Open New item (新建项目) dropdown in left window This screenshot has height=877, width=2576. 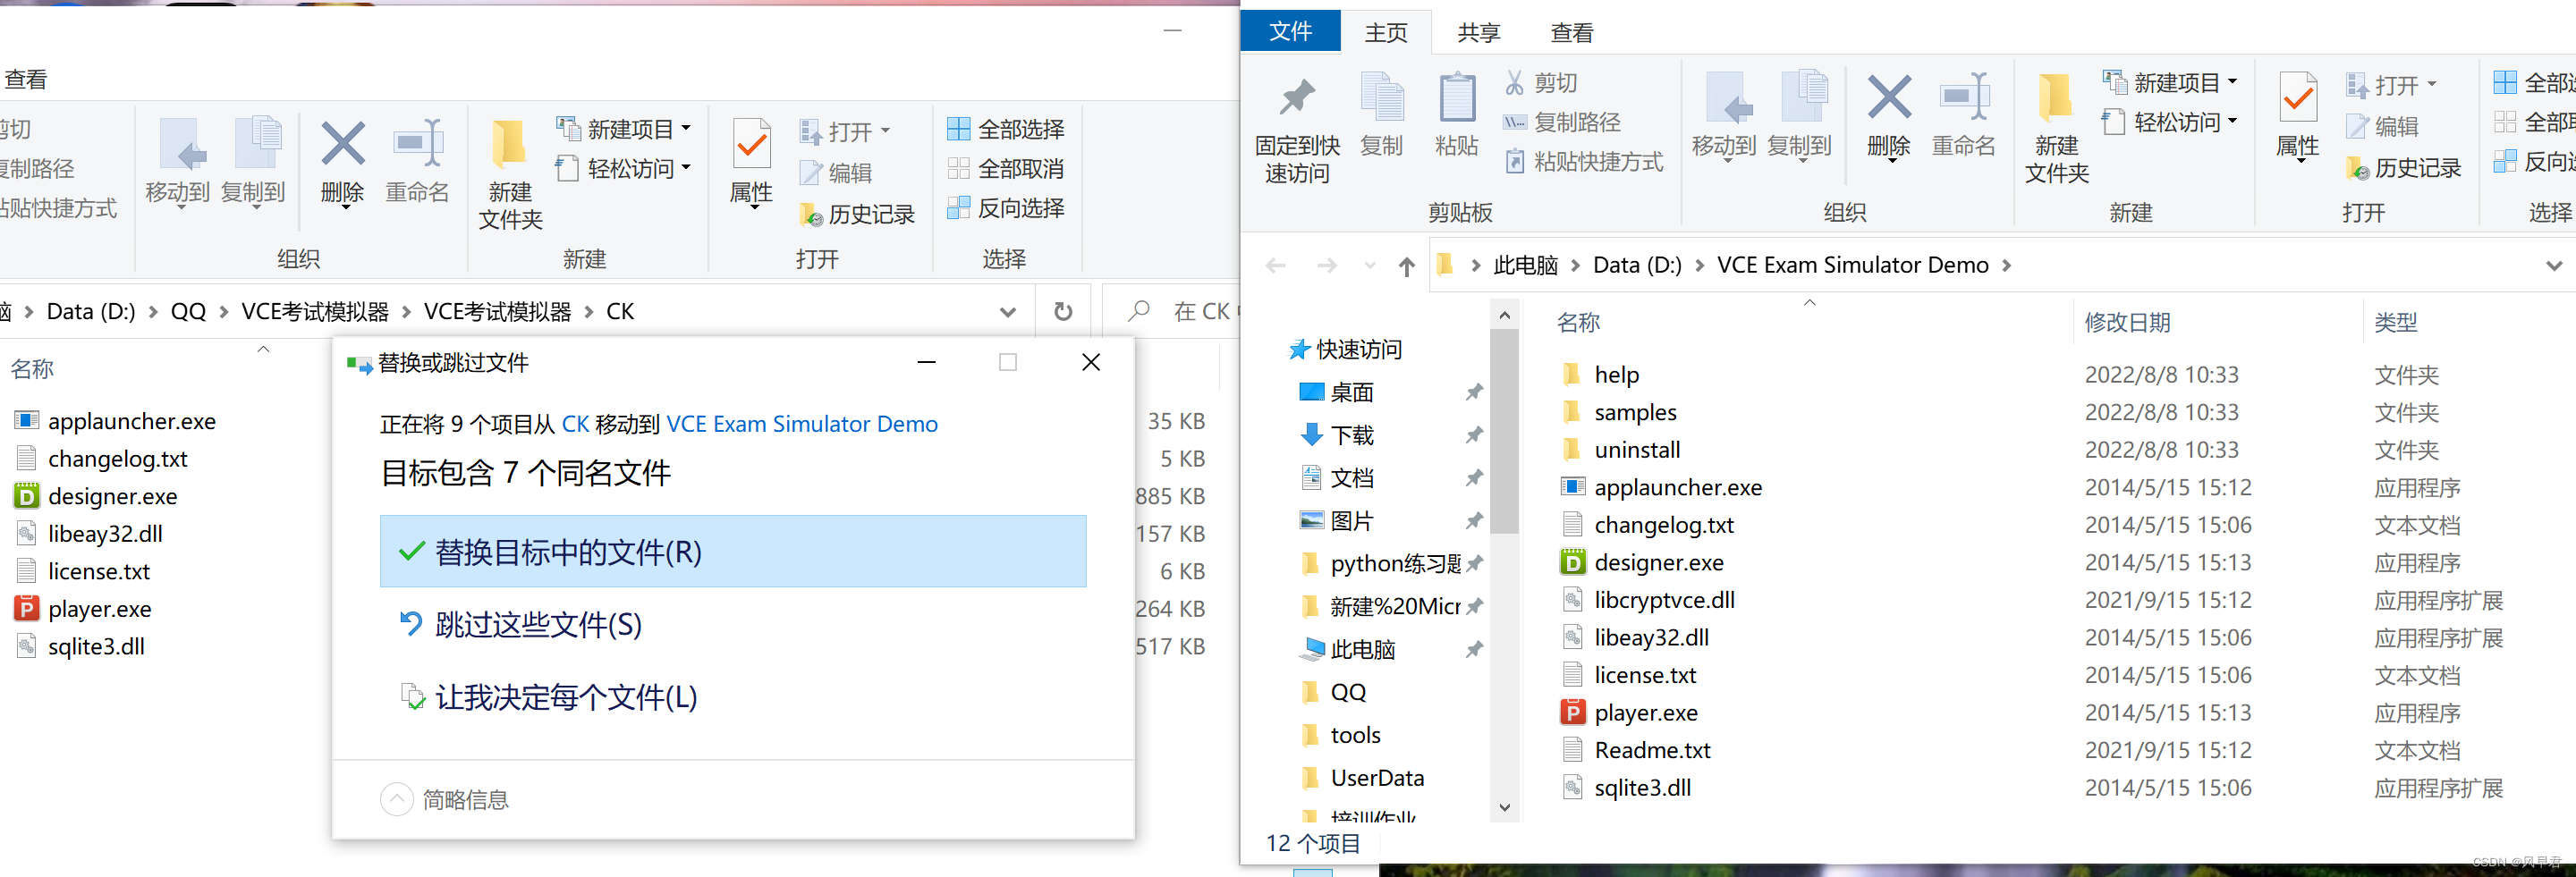point(625,129)
